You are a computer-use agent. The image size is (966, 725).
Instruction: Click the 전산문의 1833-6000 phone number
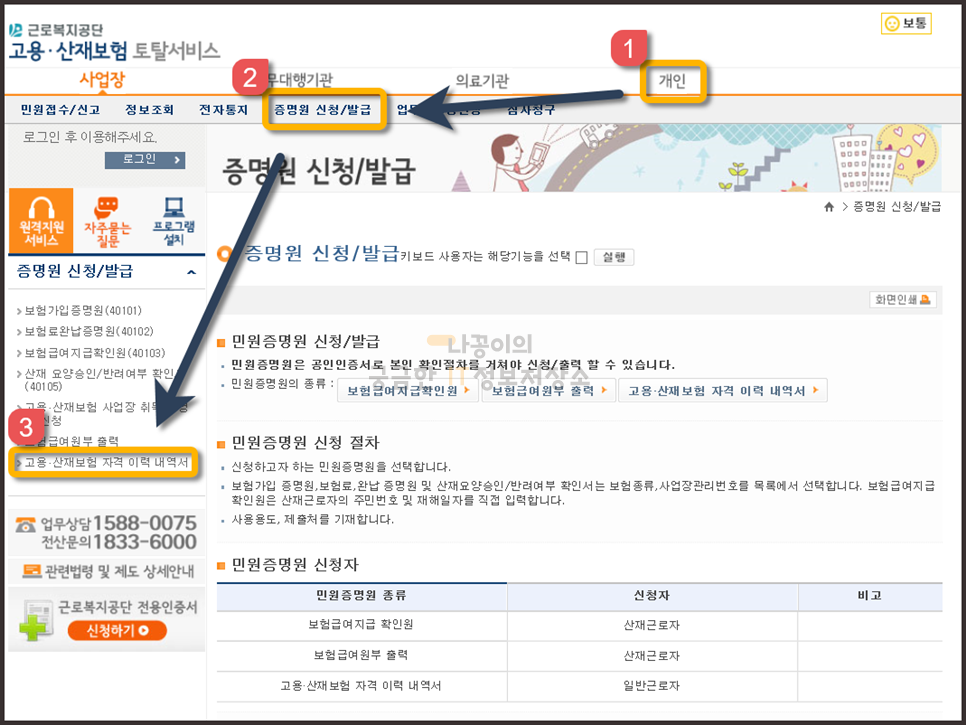118,542
